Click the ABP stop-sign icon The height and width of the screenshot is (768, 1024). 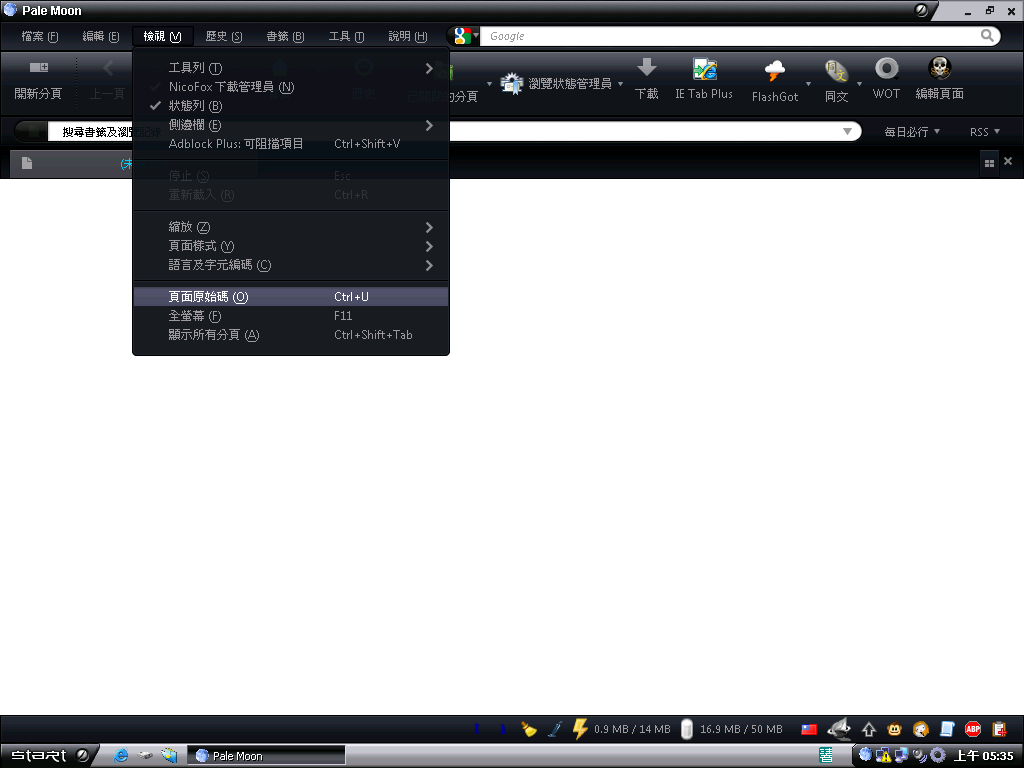tap(972, 729)
